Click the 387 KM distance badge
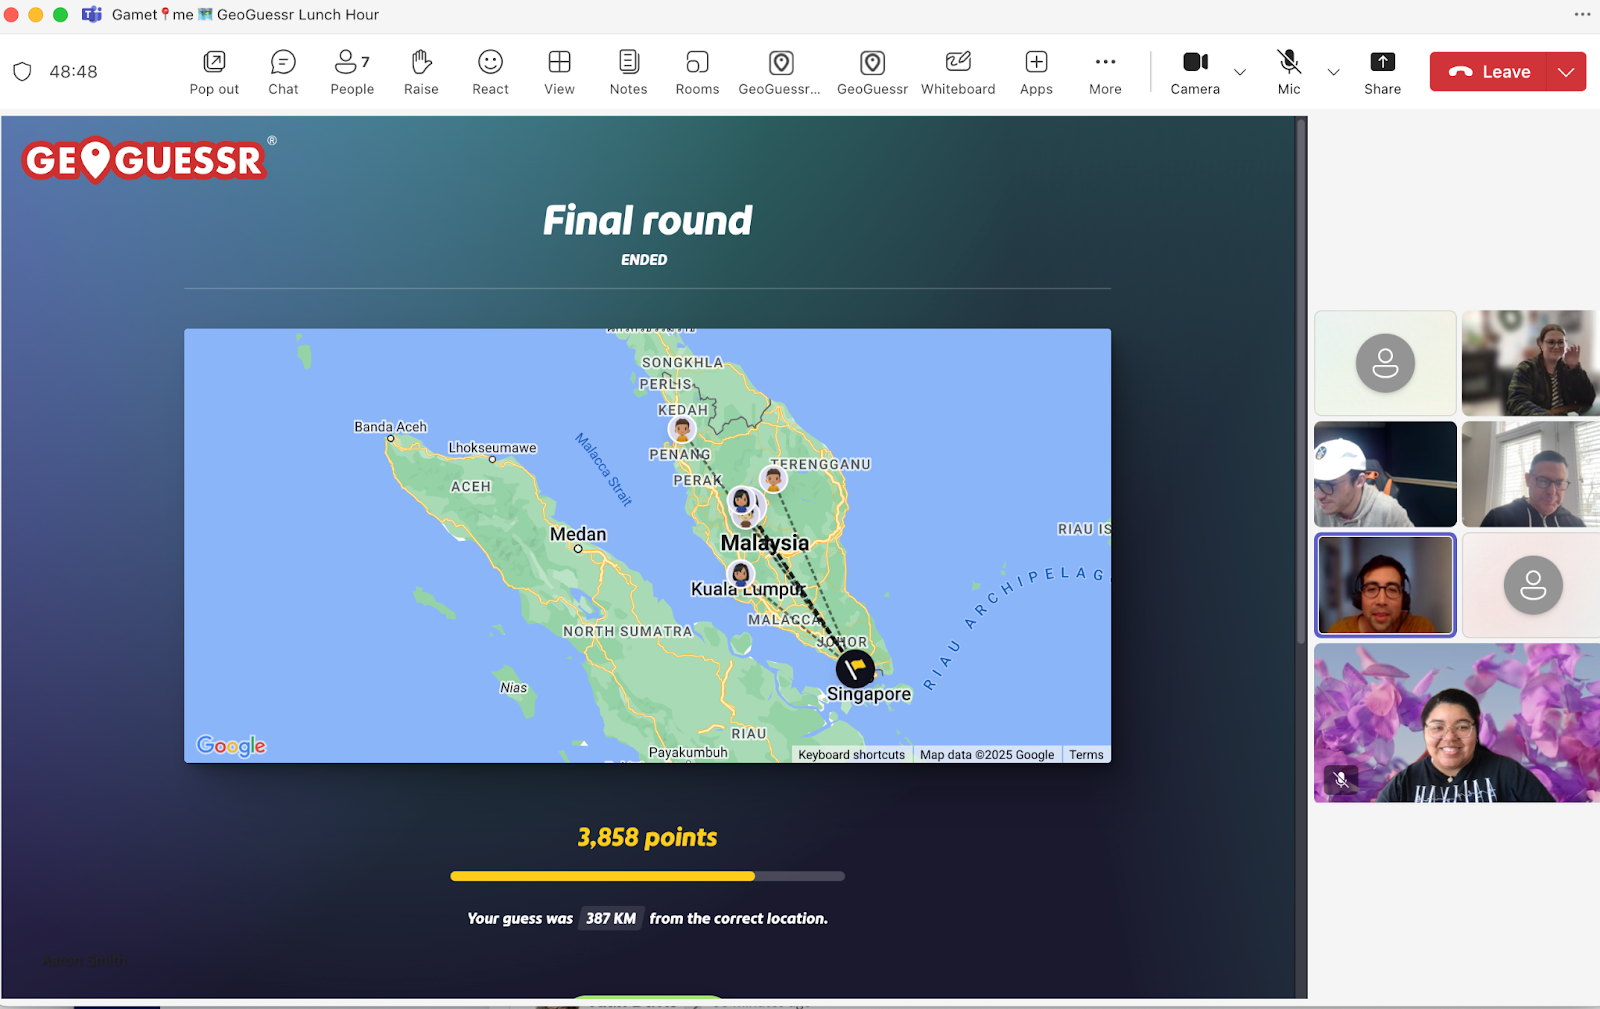 coord(610,918)
